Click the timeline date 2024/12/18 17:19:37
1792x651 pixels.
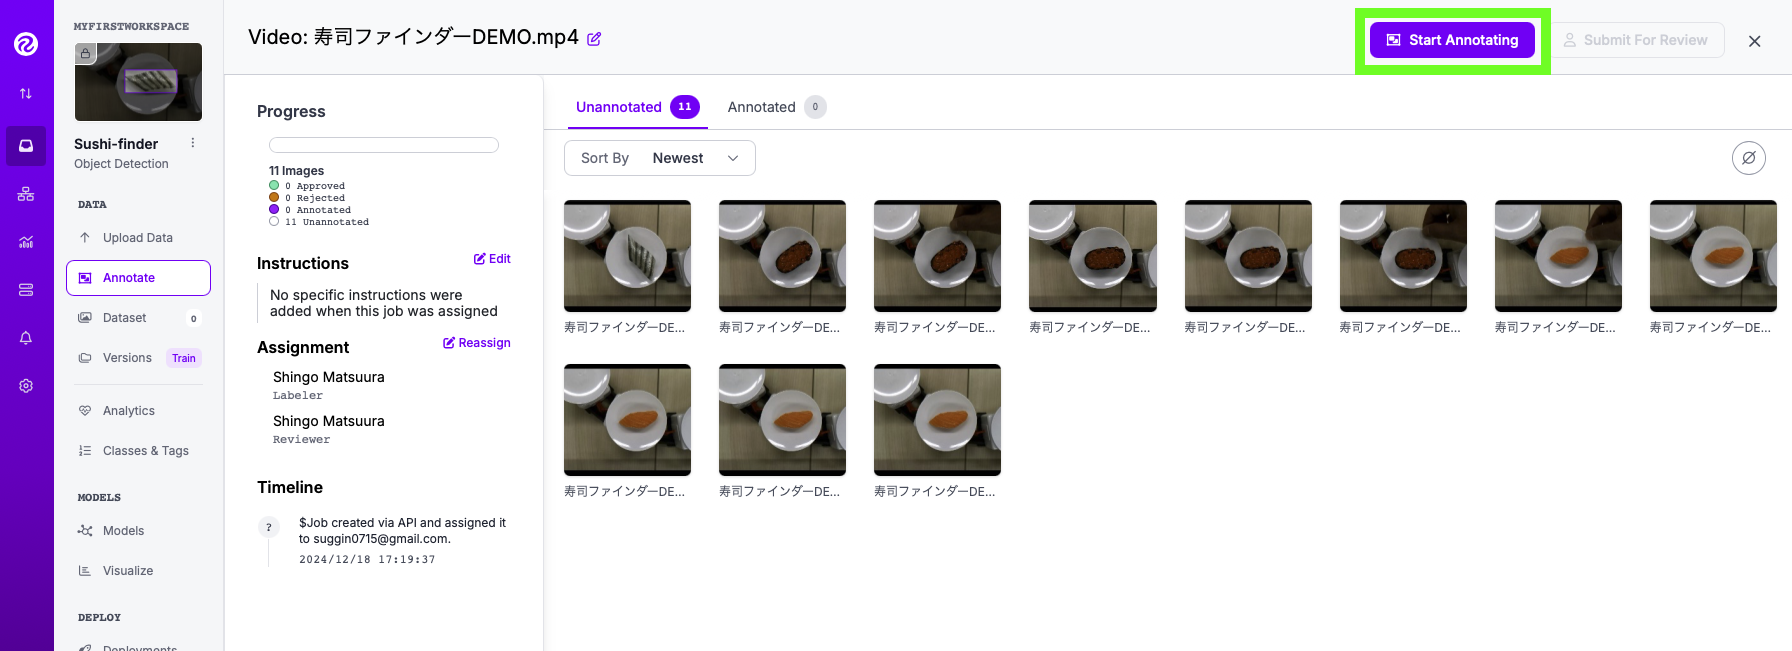point(367,560)
